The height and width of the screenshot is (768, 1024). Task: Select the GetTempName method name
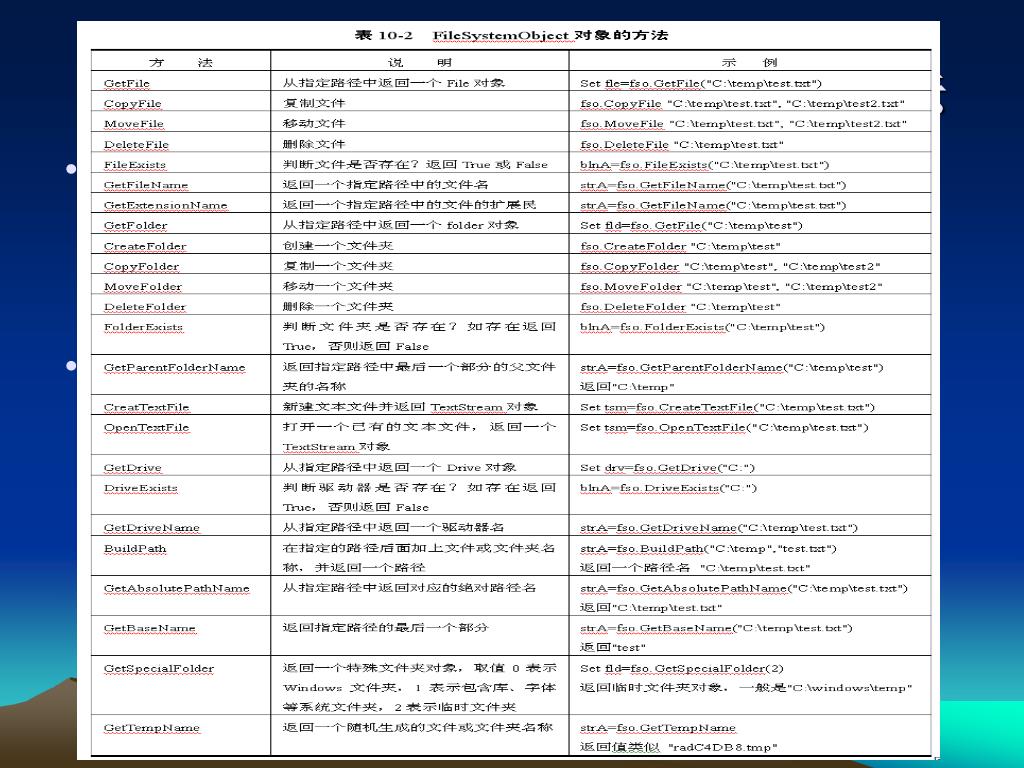pyautogui.click(x=152, y=728)
